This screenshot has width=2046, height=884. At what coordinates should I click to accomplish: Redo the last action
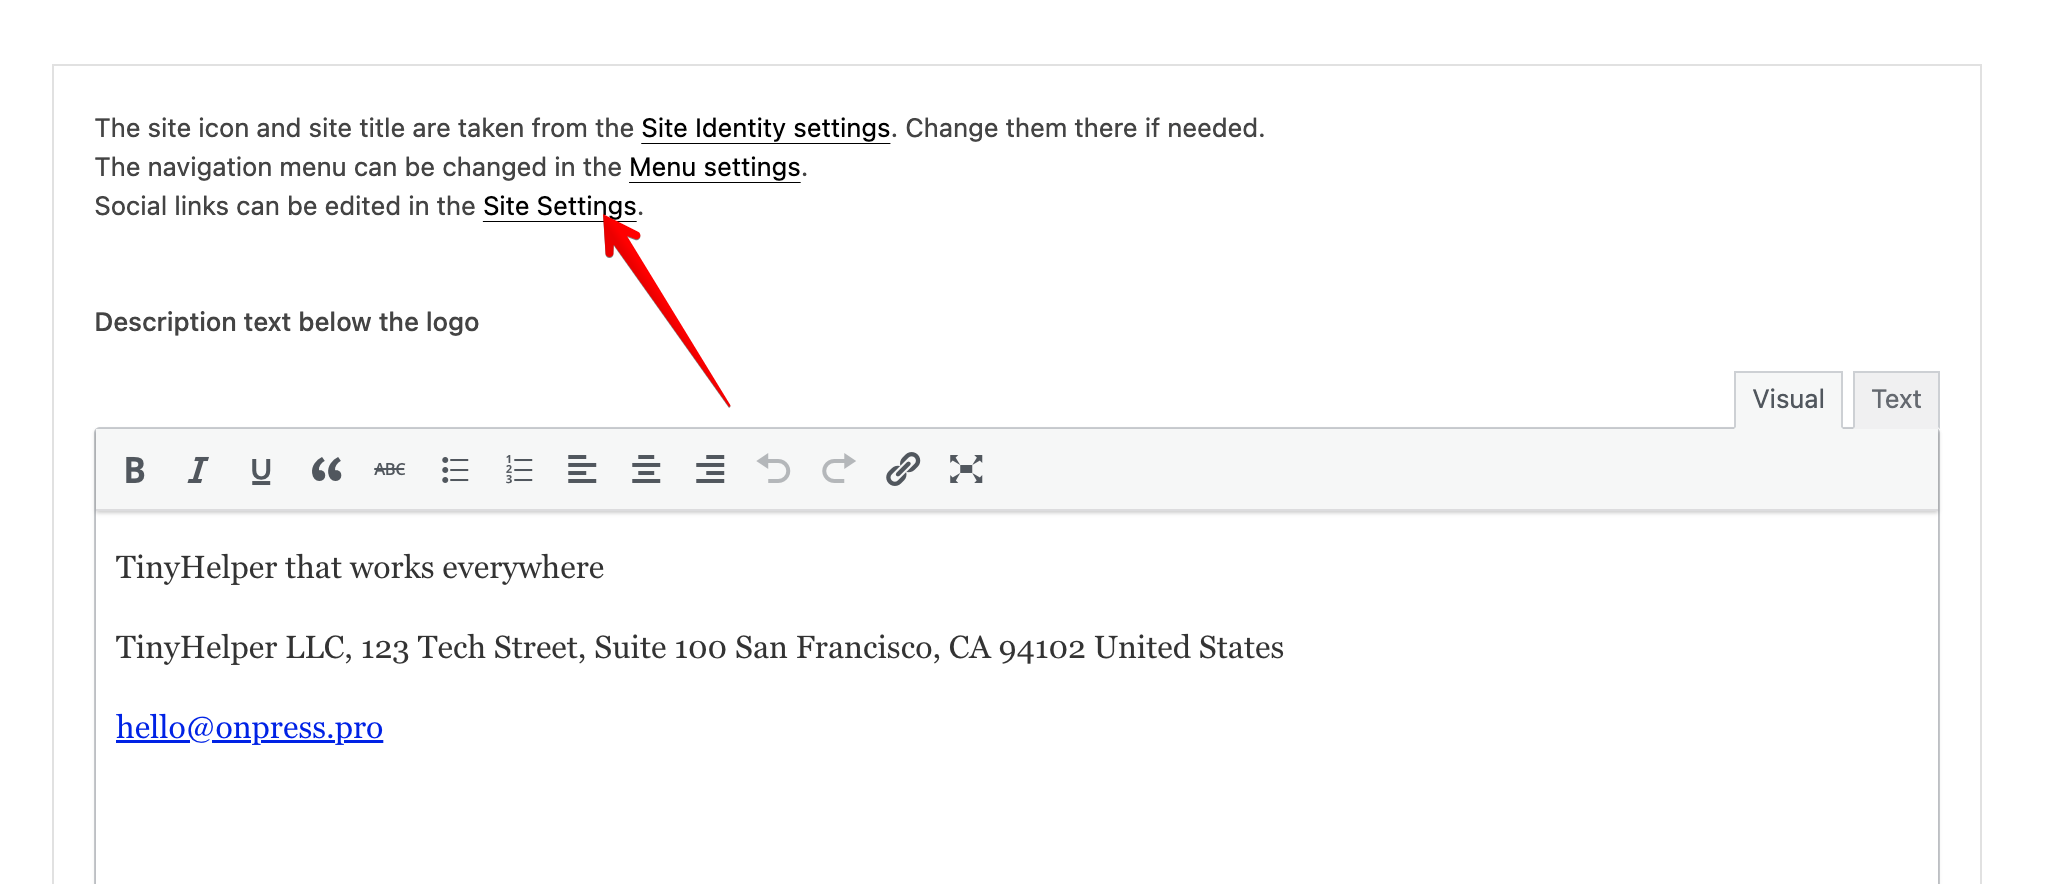click(x=838, y=469)
